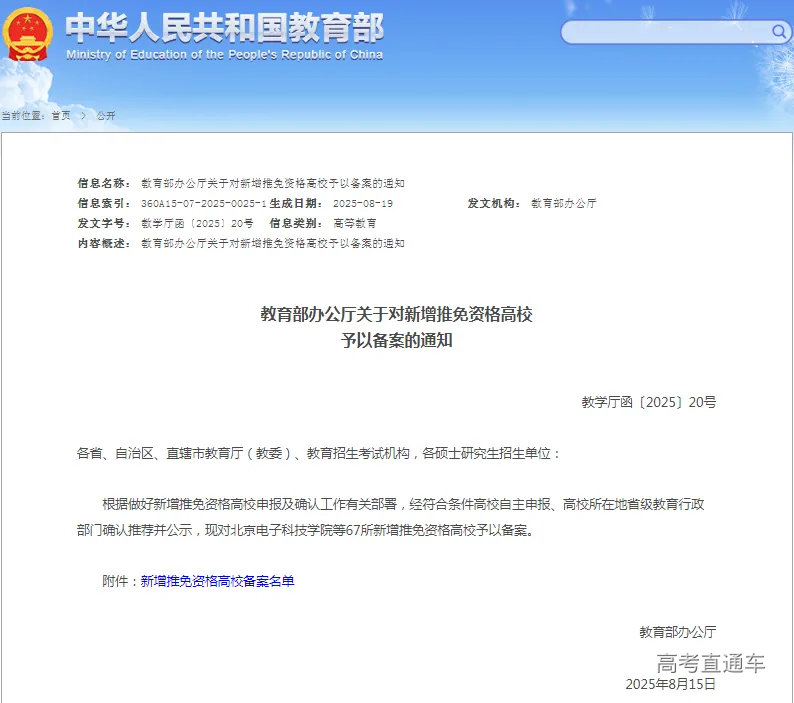Click the 生成日期 label
Image resolution: width=794 pixels, height=703 pixels.
pos(296,204)
